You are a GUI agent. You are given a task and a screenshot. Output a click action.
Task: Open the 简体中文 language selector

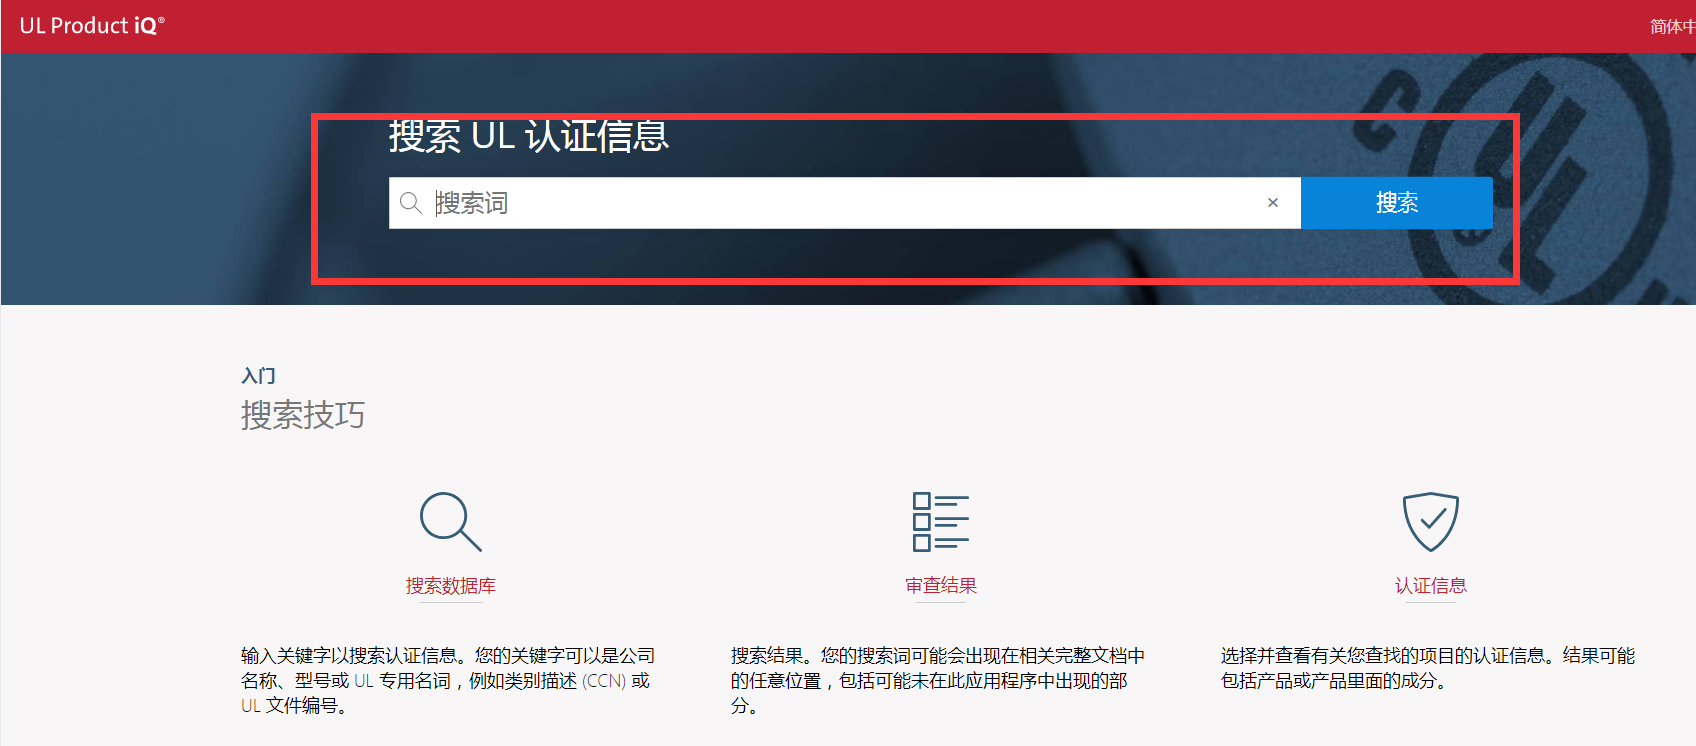(x=1671, y=27)
